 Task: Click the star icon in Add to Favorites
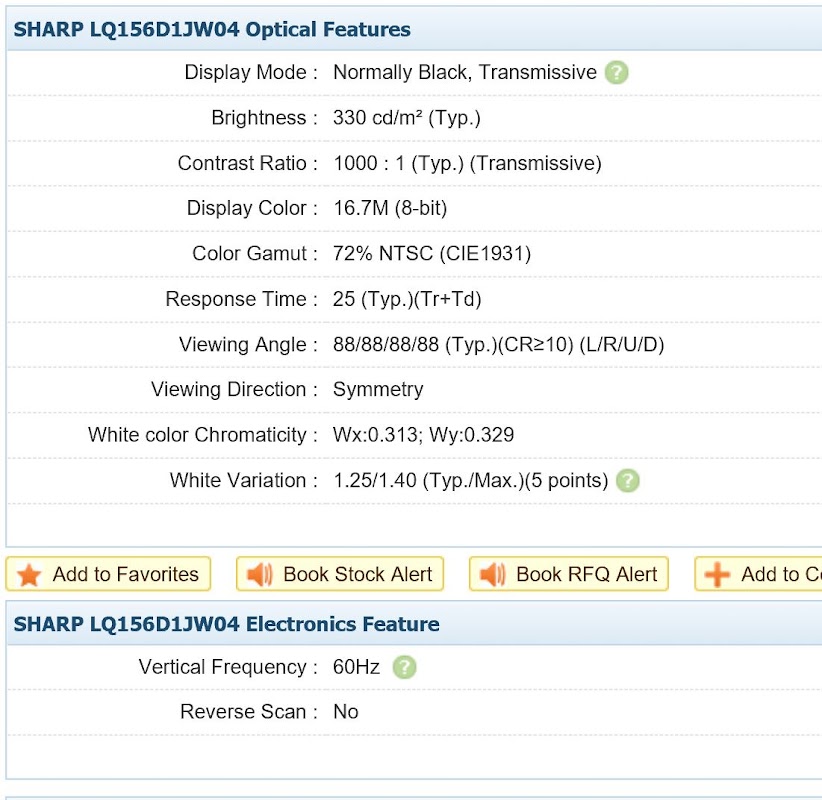[29, 575]
